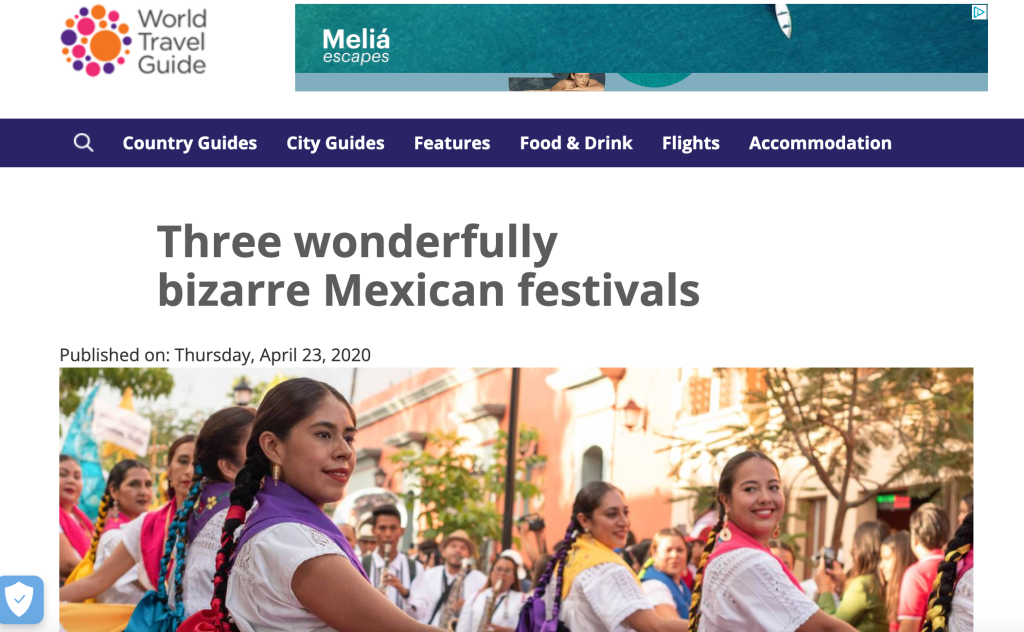Click the colorful dots logo emblem
1024x632 pixels.
(x=96, y=41)
